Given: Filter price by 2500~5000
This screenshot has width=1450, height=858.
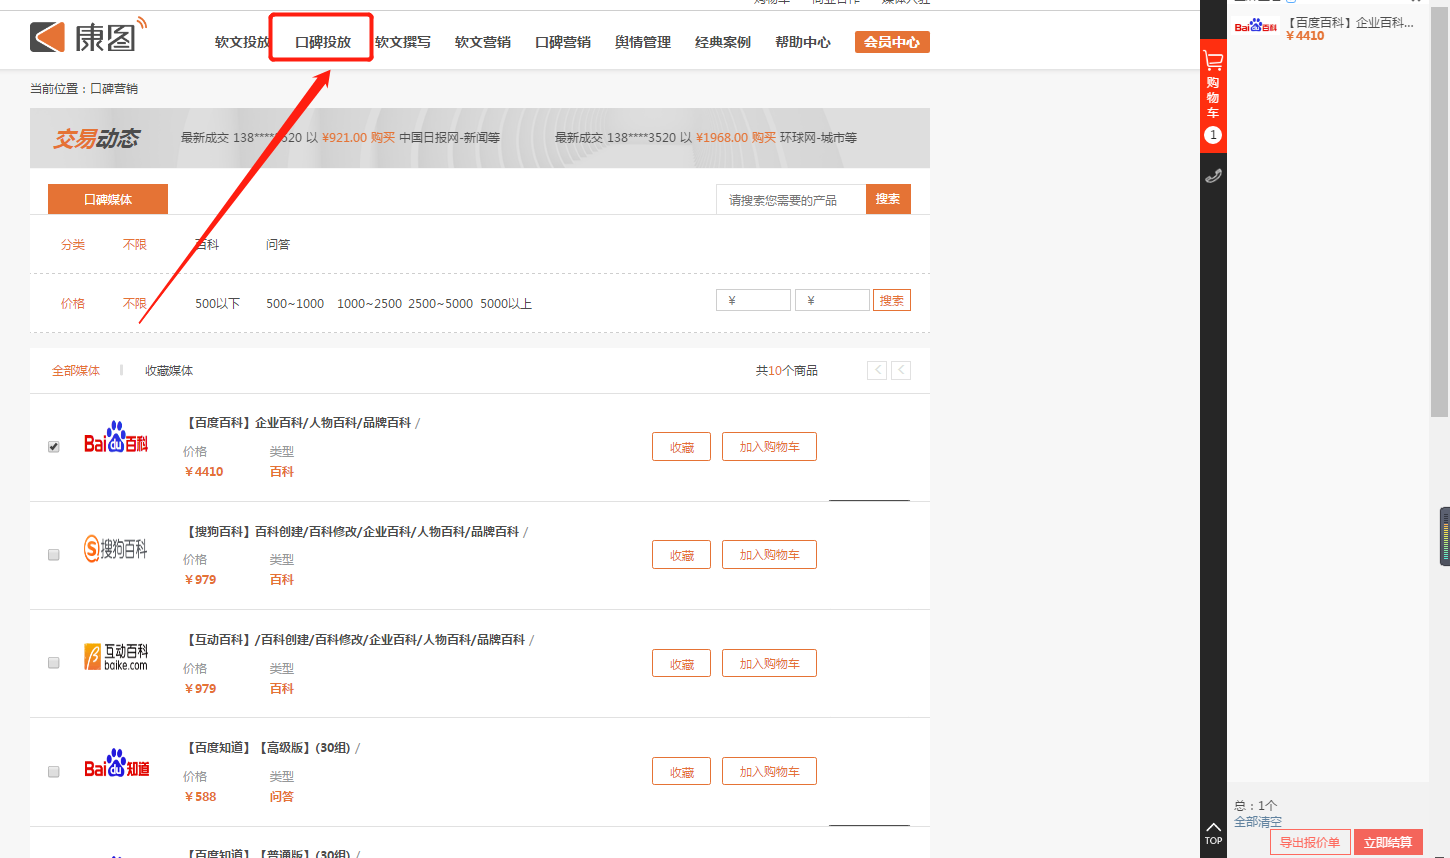Looking at the screenshot, I should pyautogui.click(x=440, y=303).
